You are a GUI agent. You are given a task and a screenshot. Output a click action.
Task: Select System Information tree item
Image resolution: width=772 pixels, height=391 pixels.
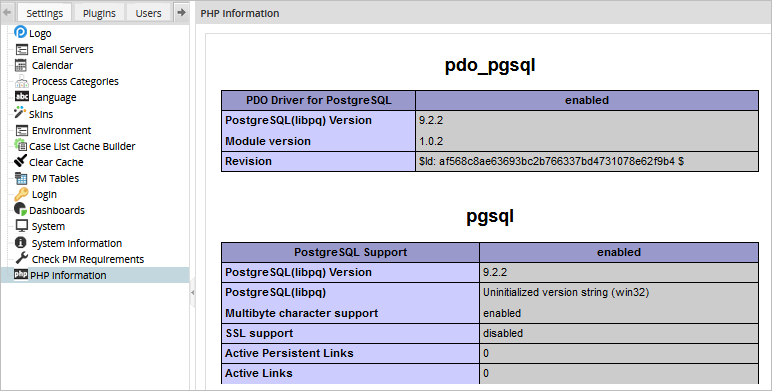coord(77,243)
